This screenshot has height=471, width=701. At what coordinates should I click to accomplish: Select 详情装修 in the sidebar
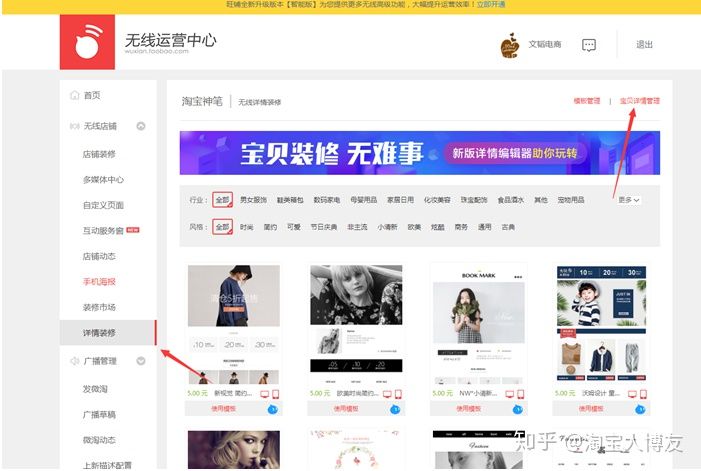tap(108, 332)
